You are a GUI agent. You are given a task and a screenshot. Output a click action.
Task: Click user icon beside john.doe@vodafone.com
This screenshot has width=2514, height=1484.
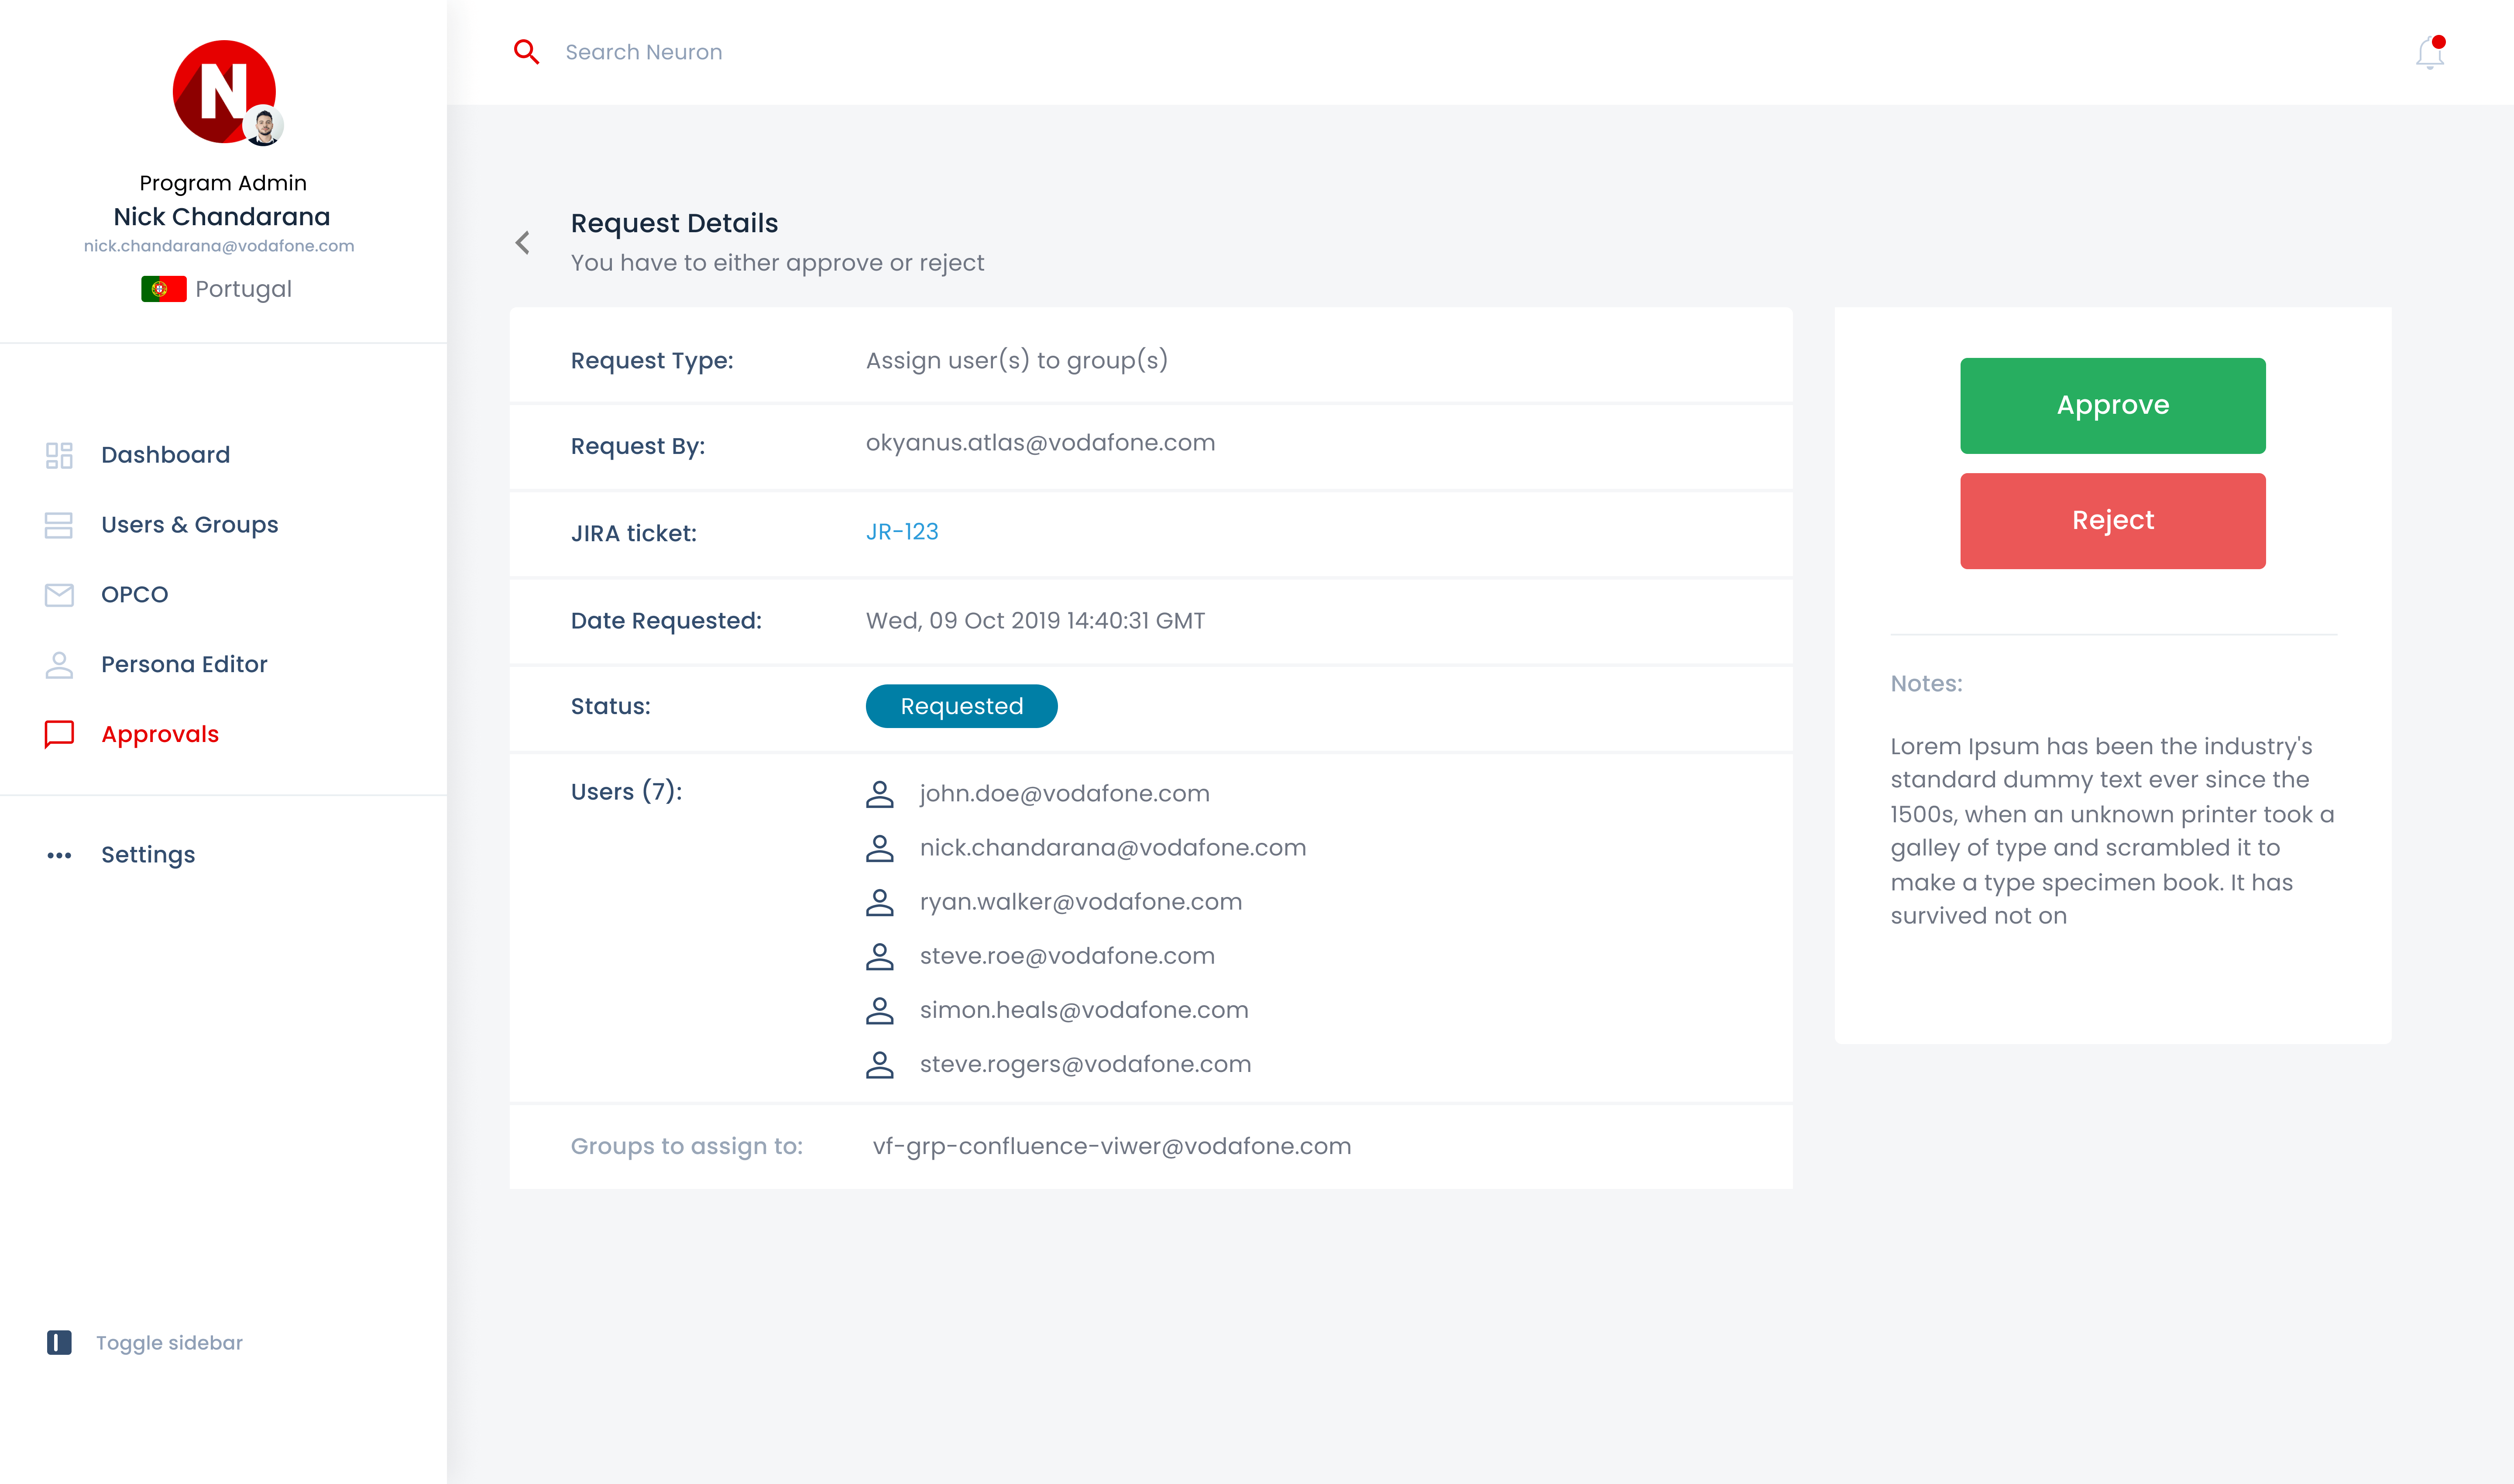click(x=879, y=794)
